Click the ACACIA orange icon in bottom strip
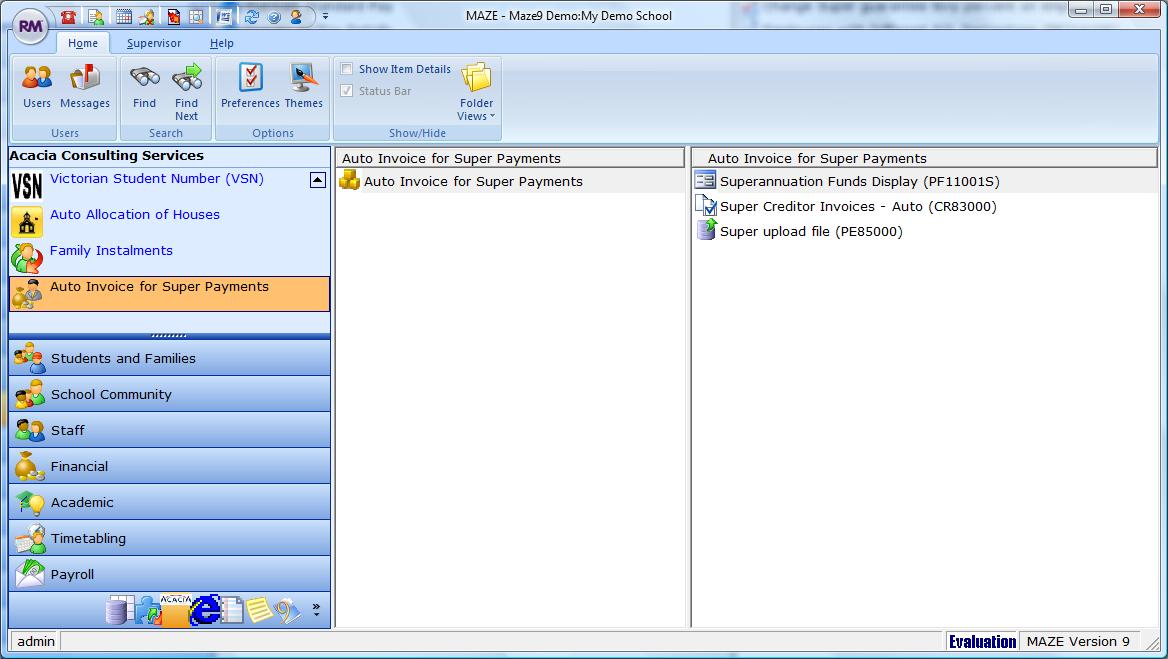 point(176,610)
